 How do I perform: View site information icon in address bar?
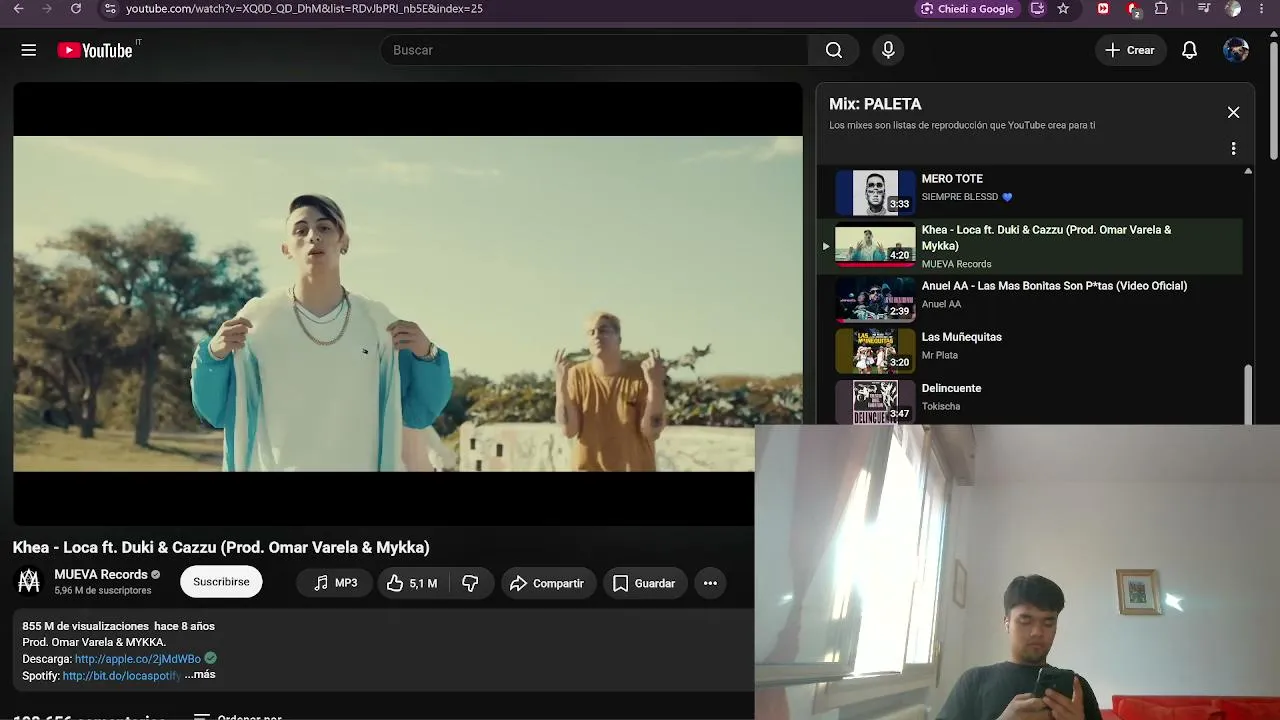pyautogui.click(x=110, y=9)
